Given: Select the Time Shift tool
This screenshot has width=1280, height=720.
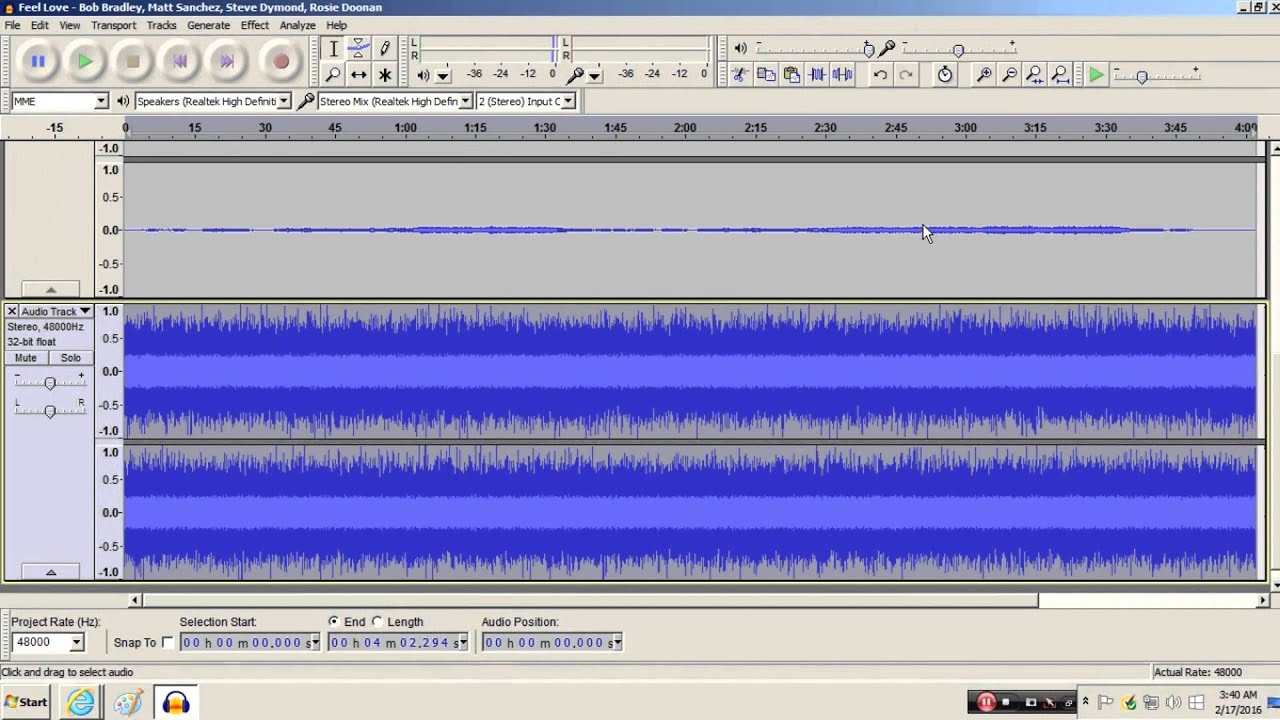Looking at the screenshot, I should [358, 74].
